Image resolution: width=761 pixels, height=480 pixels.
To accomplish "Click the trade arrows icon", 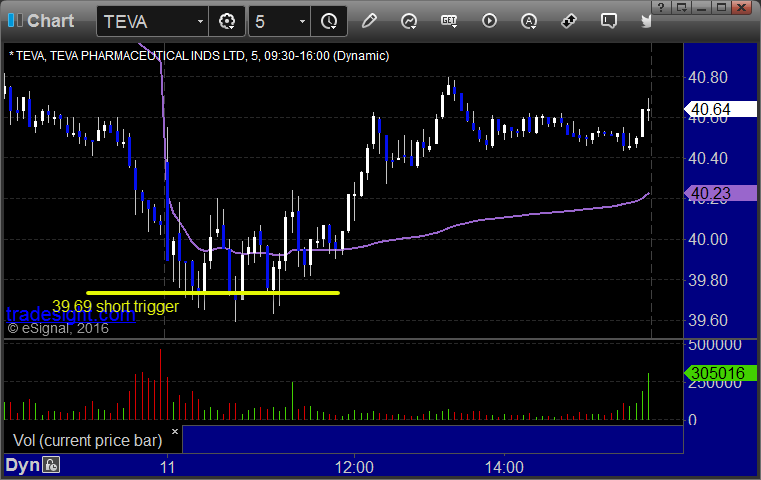I will click(x=568, y=21).
